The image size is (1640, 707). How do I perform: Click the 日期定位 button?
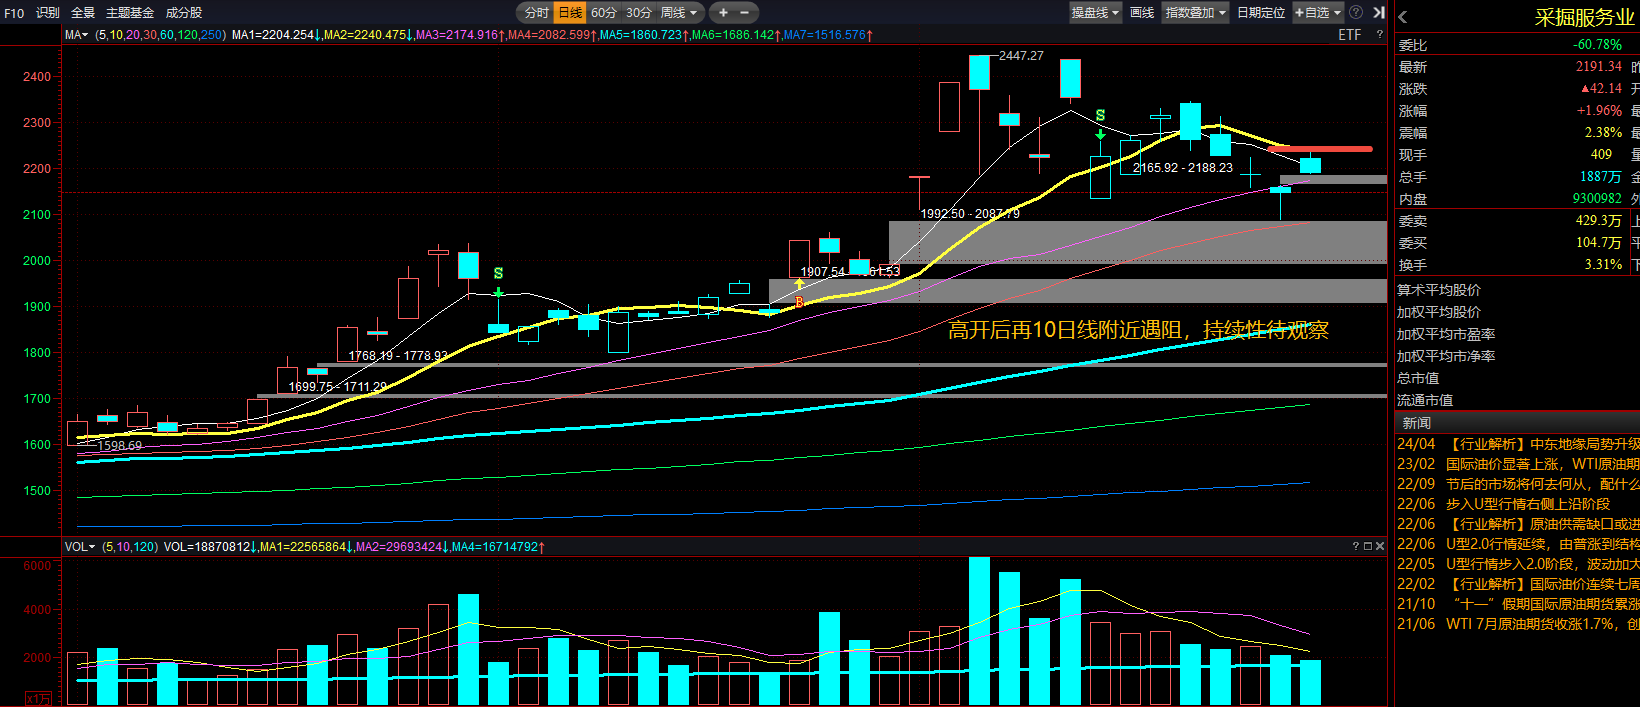pos(1260,13)
